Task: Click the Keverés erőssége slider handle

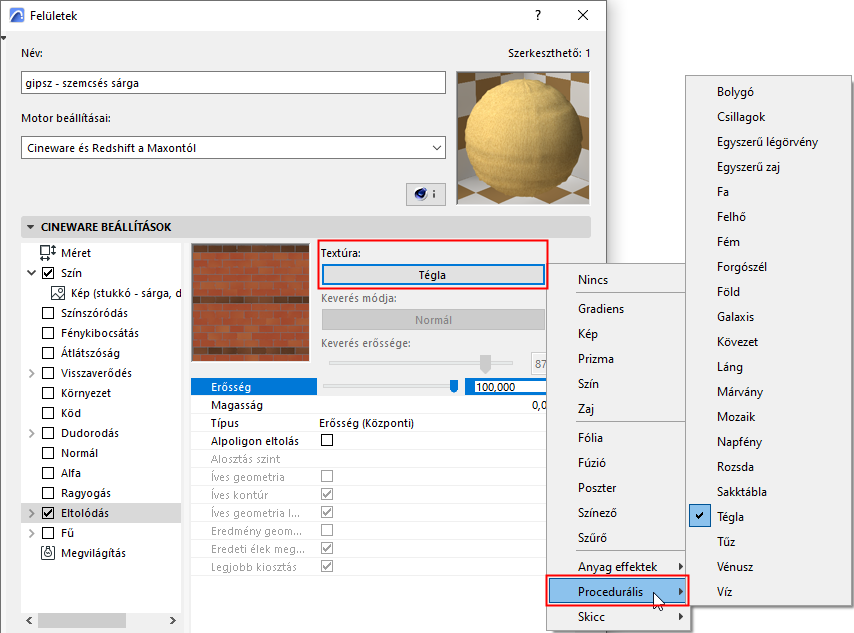Action: [485, 363]
